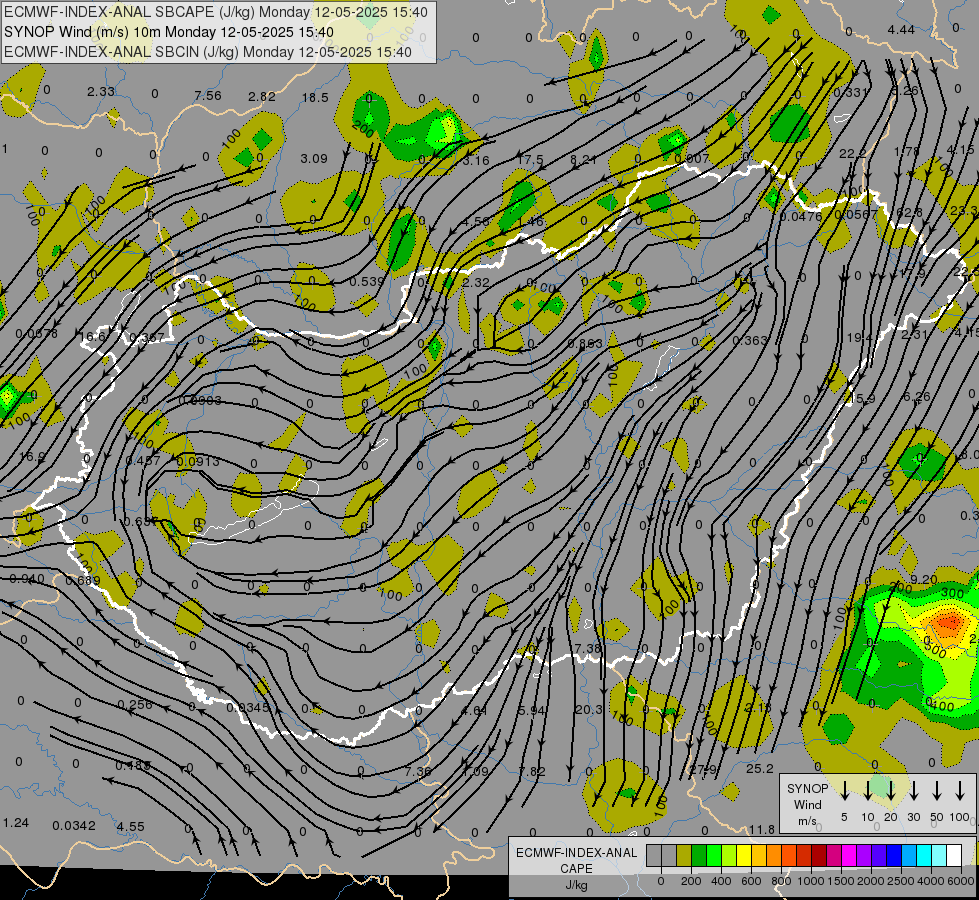The height and width of the screenshot is (900, 979).
Task: Select the dark green CAPE swatch right of 200
Action: tap(699, 856)
